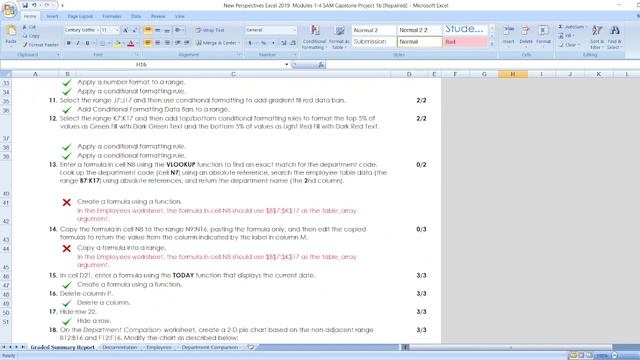Click the Paste icon
640x360 pixels.
[11, 31]
